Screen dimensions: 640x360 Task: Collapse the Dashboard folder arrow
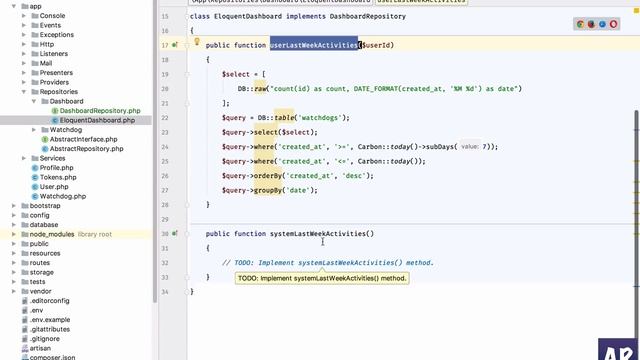tap(34, 101)
